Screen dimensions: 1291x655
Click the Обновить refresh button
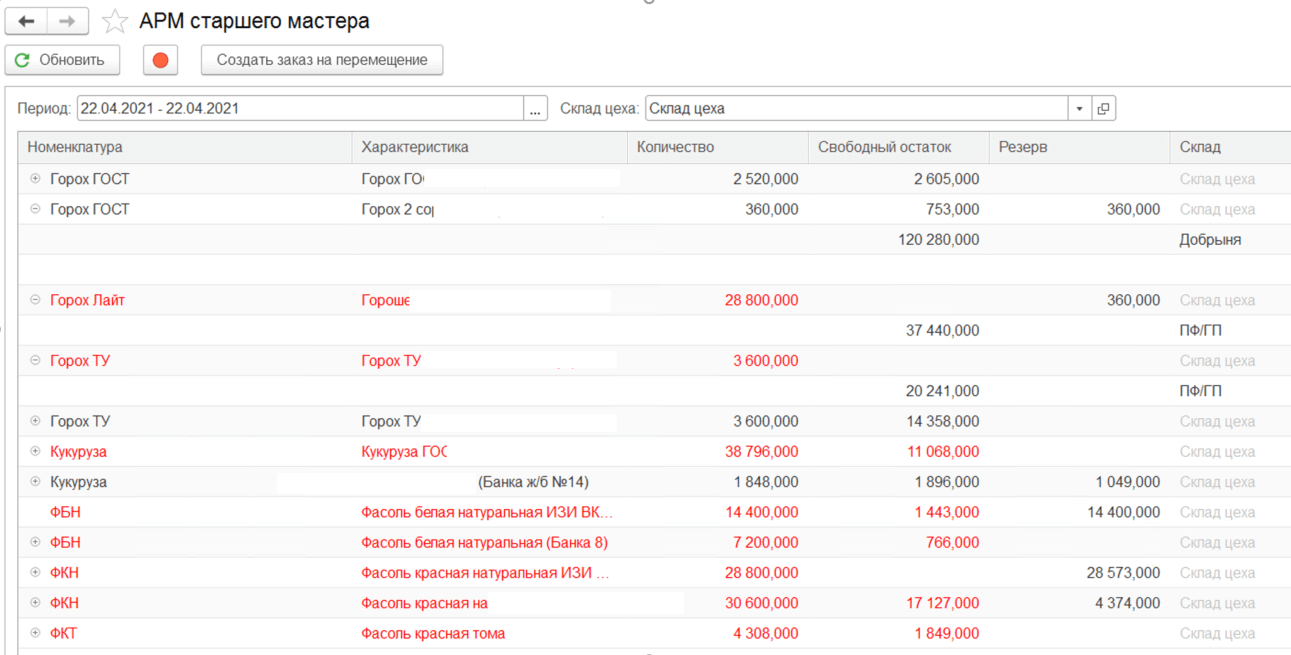(x=62, y=60)
